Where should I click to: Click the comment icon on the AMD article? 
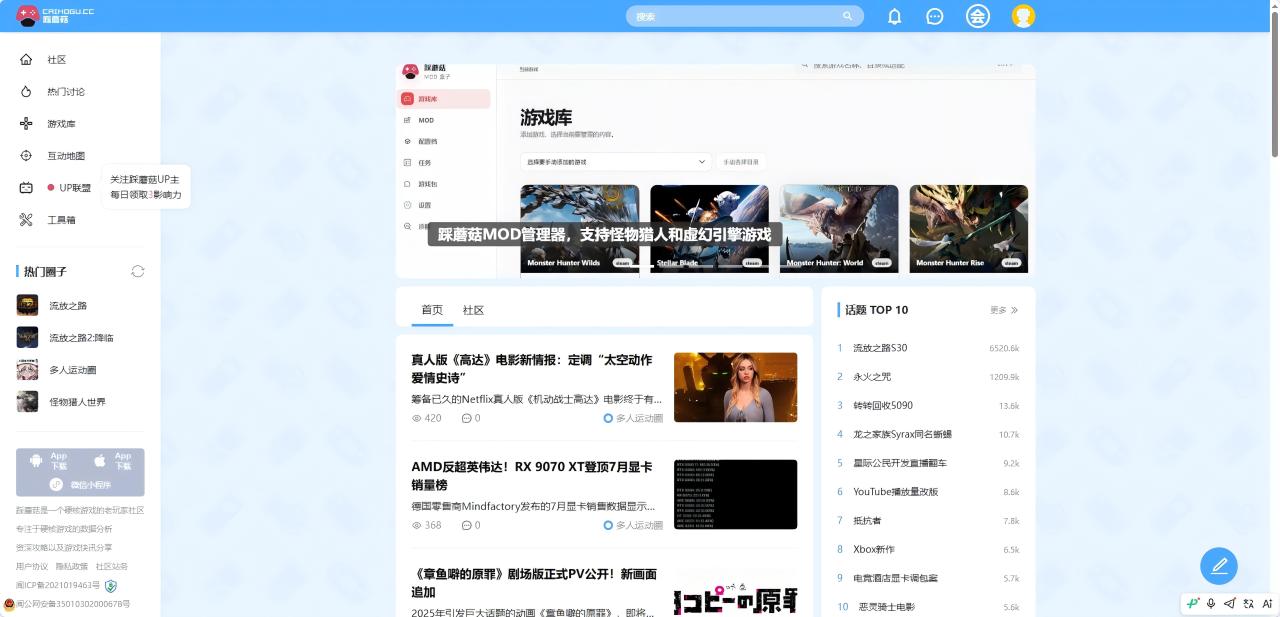(466, 525)
